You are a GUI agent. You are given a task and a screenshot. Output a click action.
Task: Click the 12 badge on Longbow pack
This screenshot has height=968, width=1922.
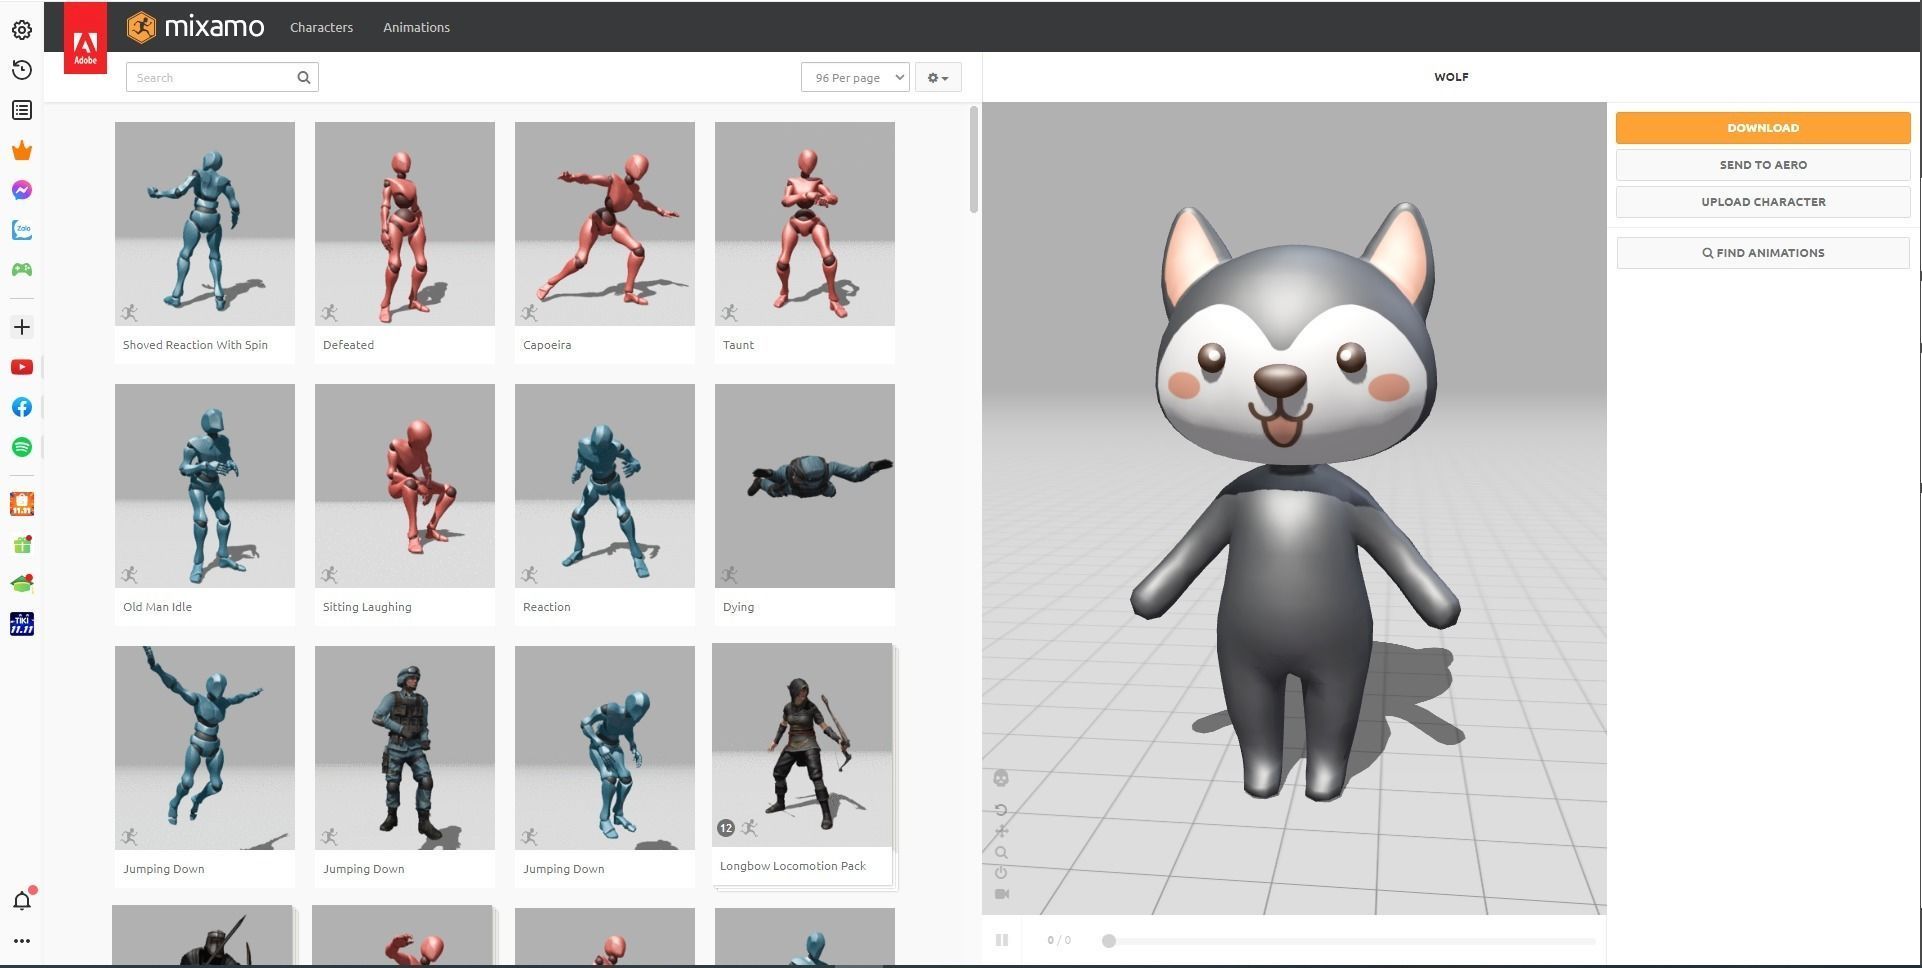pos(726,828)
